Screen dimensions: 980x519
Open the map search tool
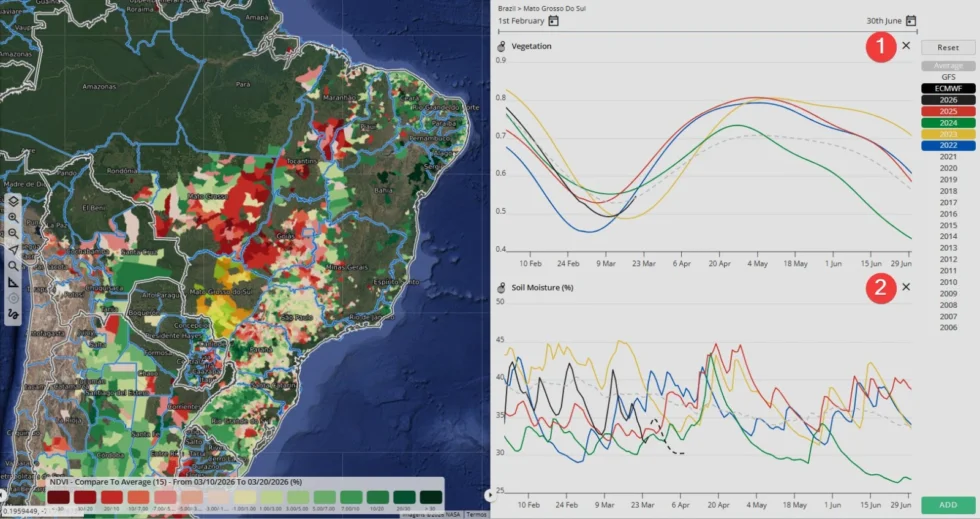coord(13,266)
